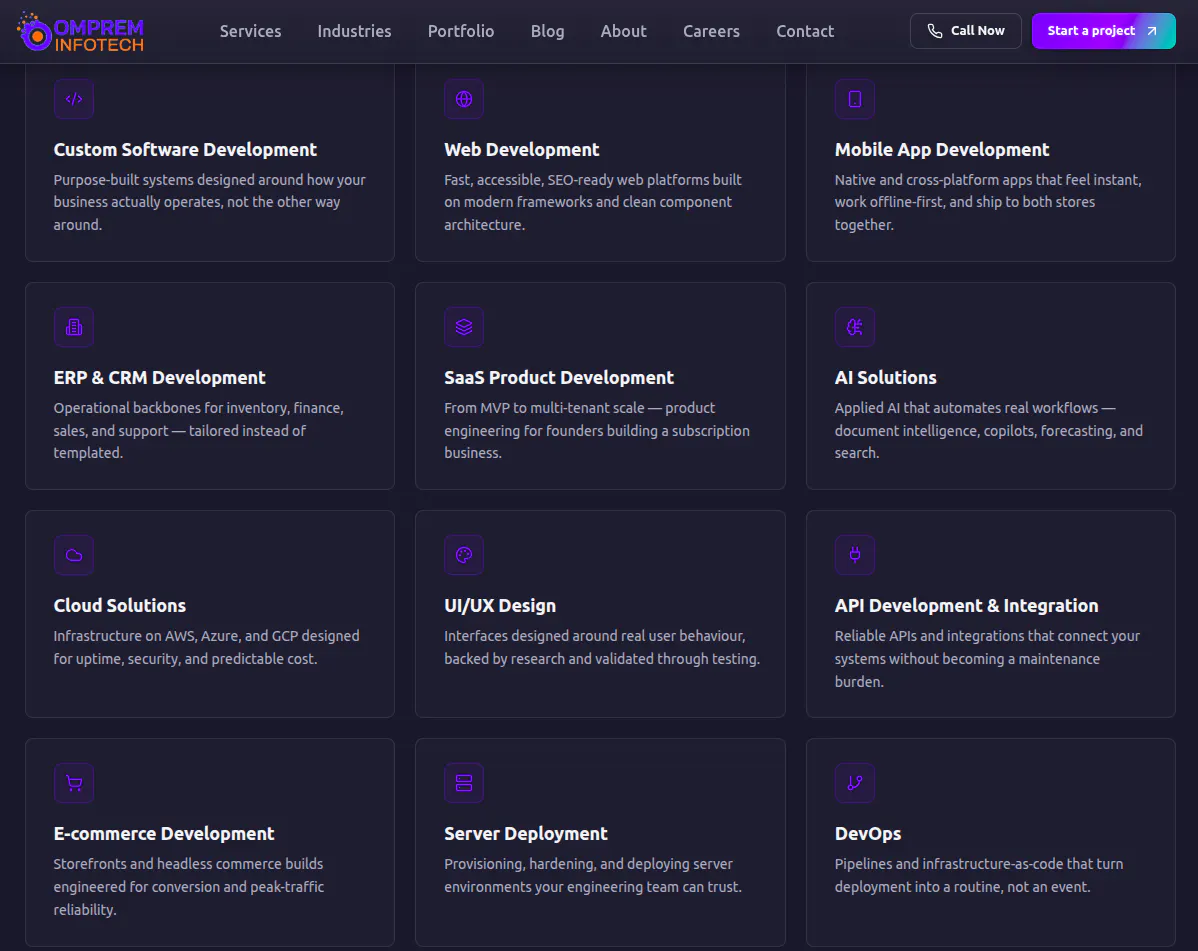Open the Careers page

coord(711,31)
